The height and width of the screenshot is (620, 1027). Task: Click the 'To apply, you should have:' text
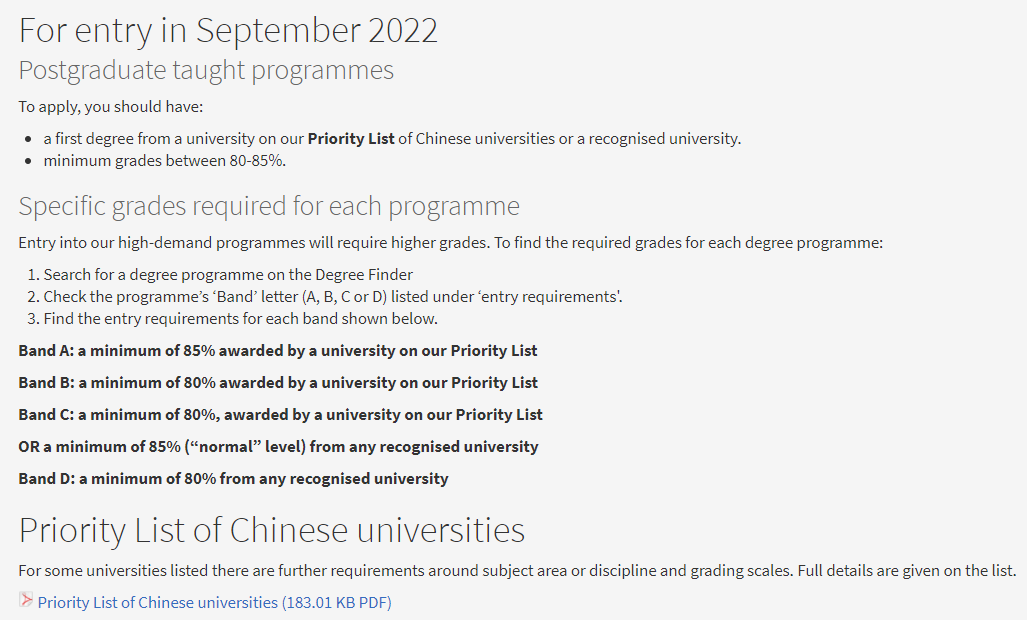coord(111,107)
